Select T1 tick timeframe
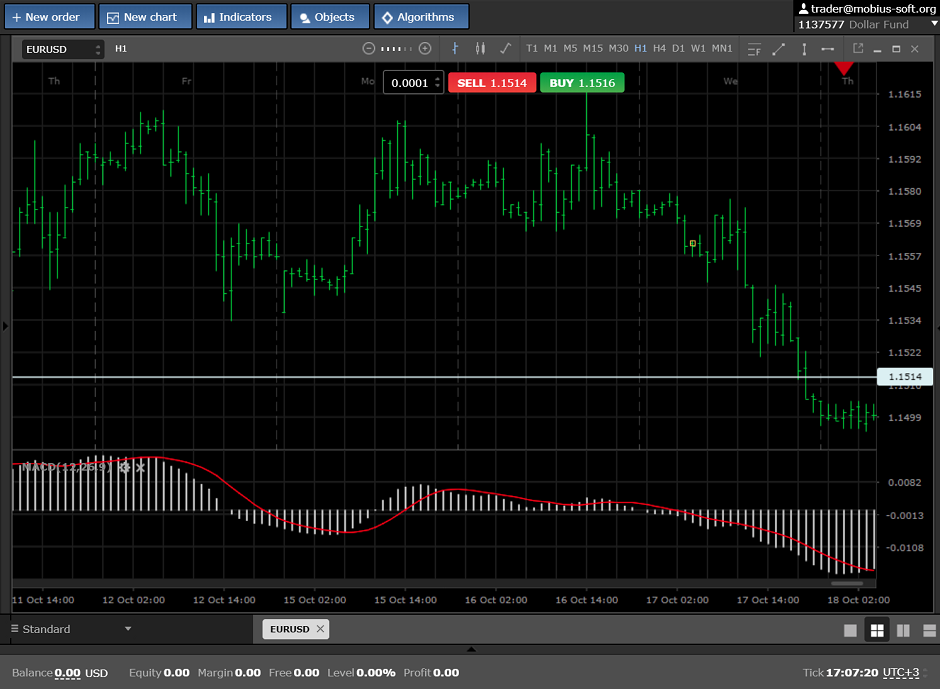The image size is (940, 689). [x=532, y=49]
